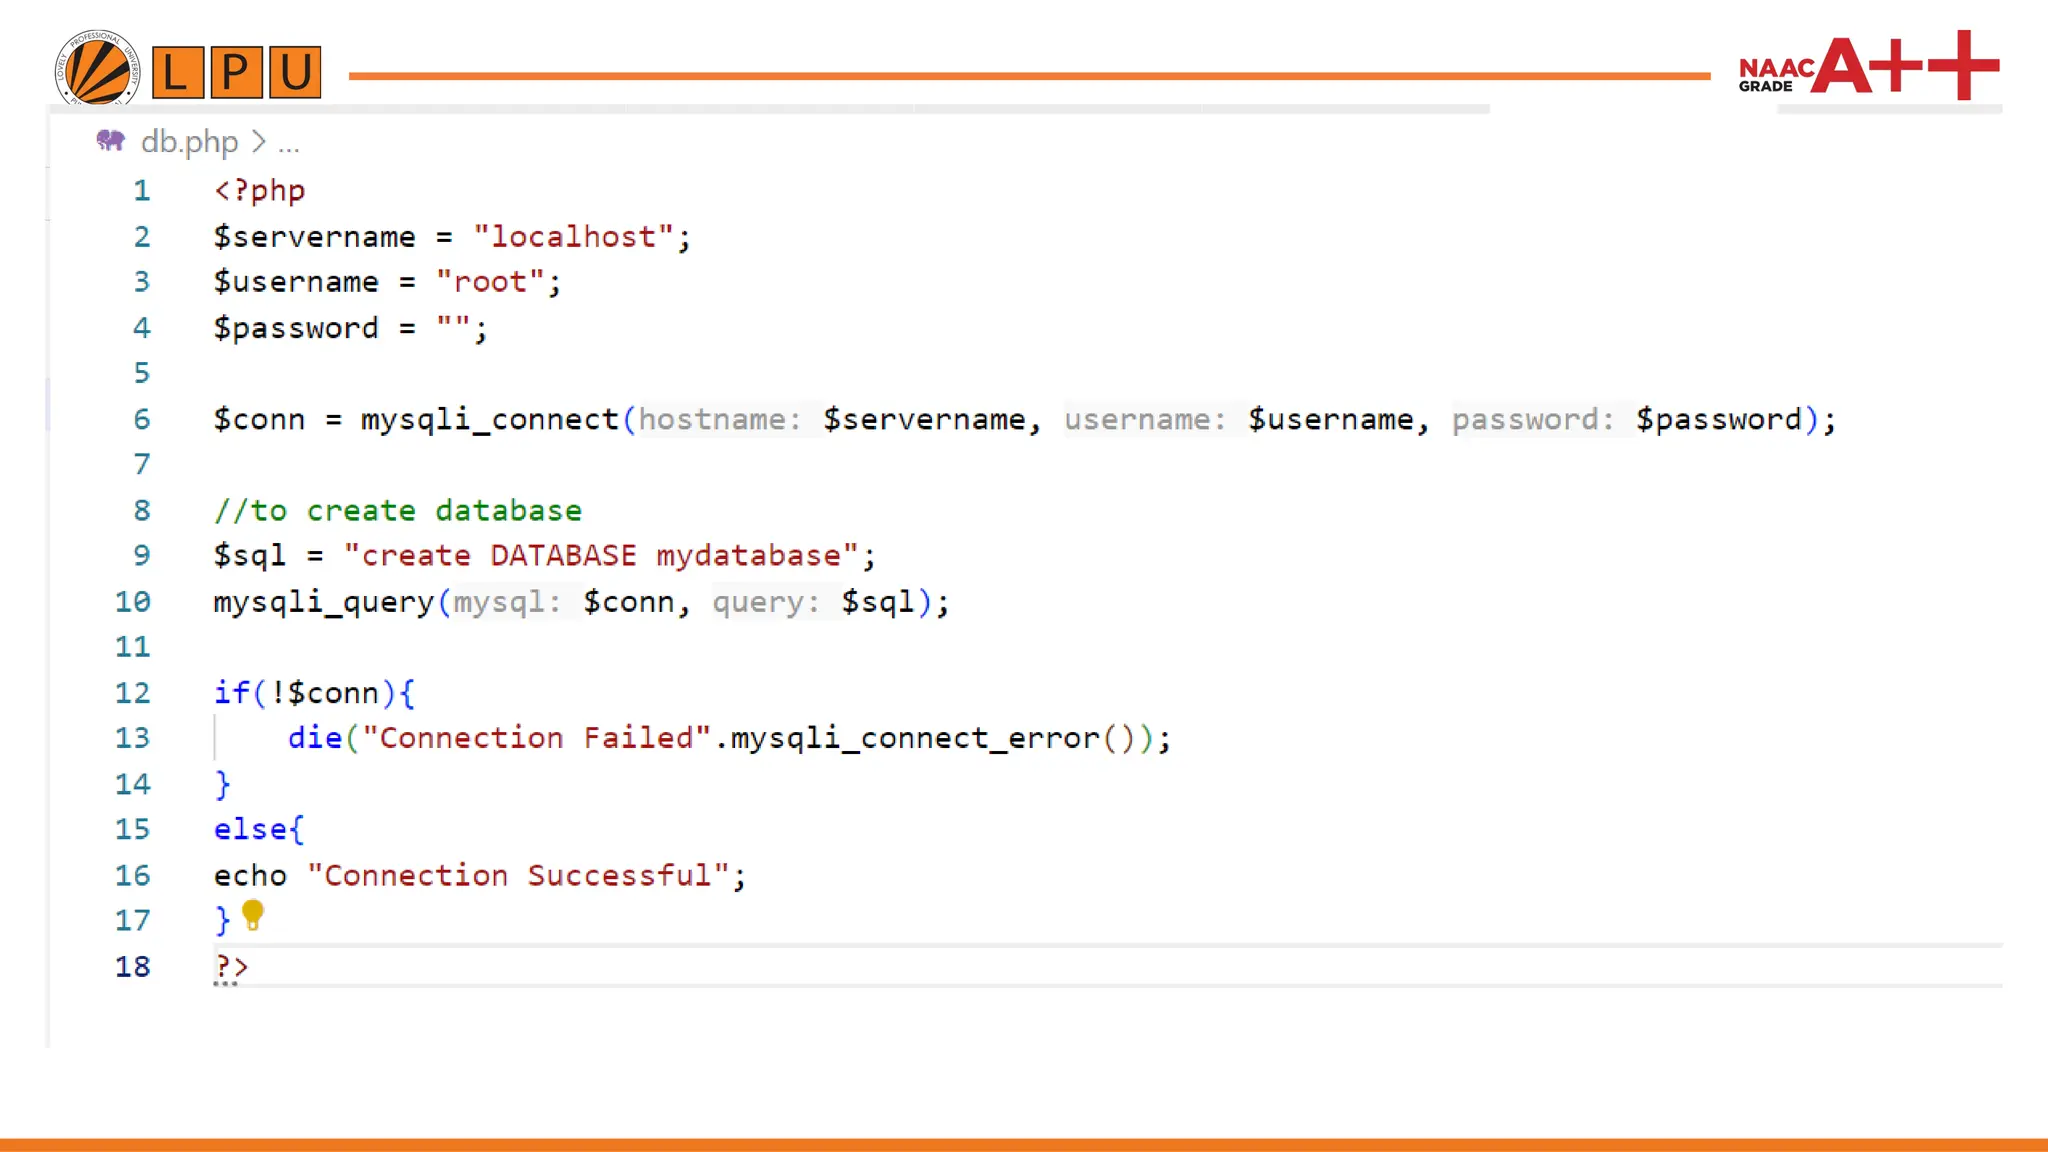Image resolution: width=2048 pixels, height=1152 pixels.
Task: Click line number 12 in the gutter
Action: click(132, 692)
